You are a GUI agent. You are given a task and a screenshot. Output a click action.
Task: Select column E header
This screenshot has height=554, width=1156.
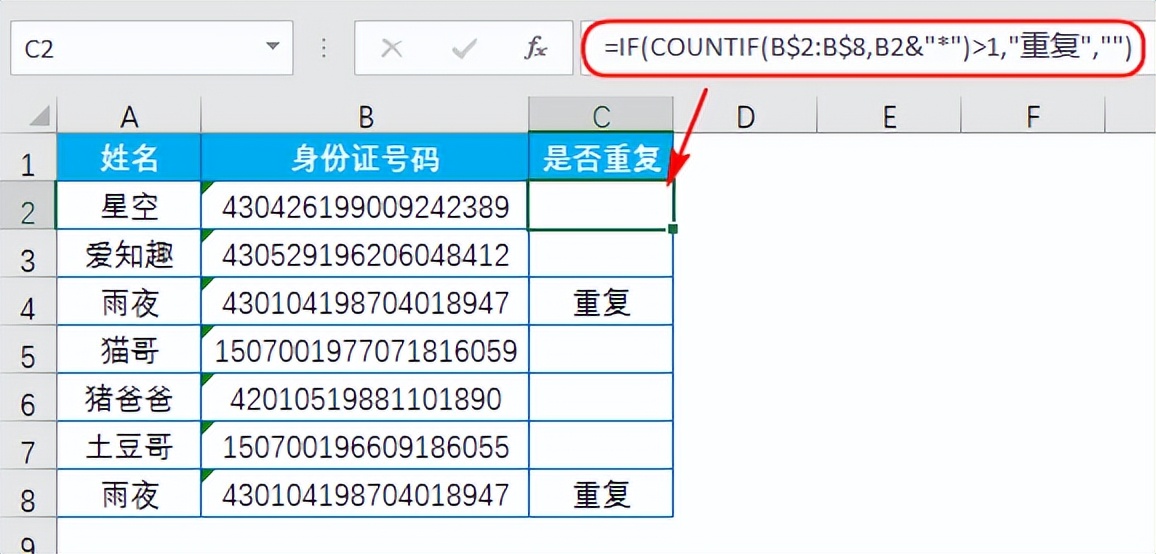click(x=889, y=116)
